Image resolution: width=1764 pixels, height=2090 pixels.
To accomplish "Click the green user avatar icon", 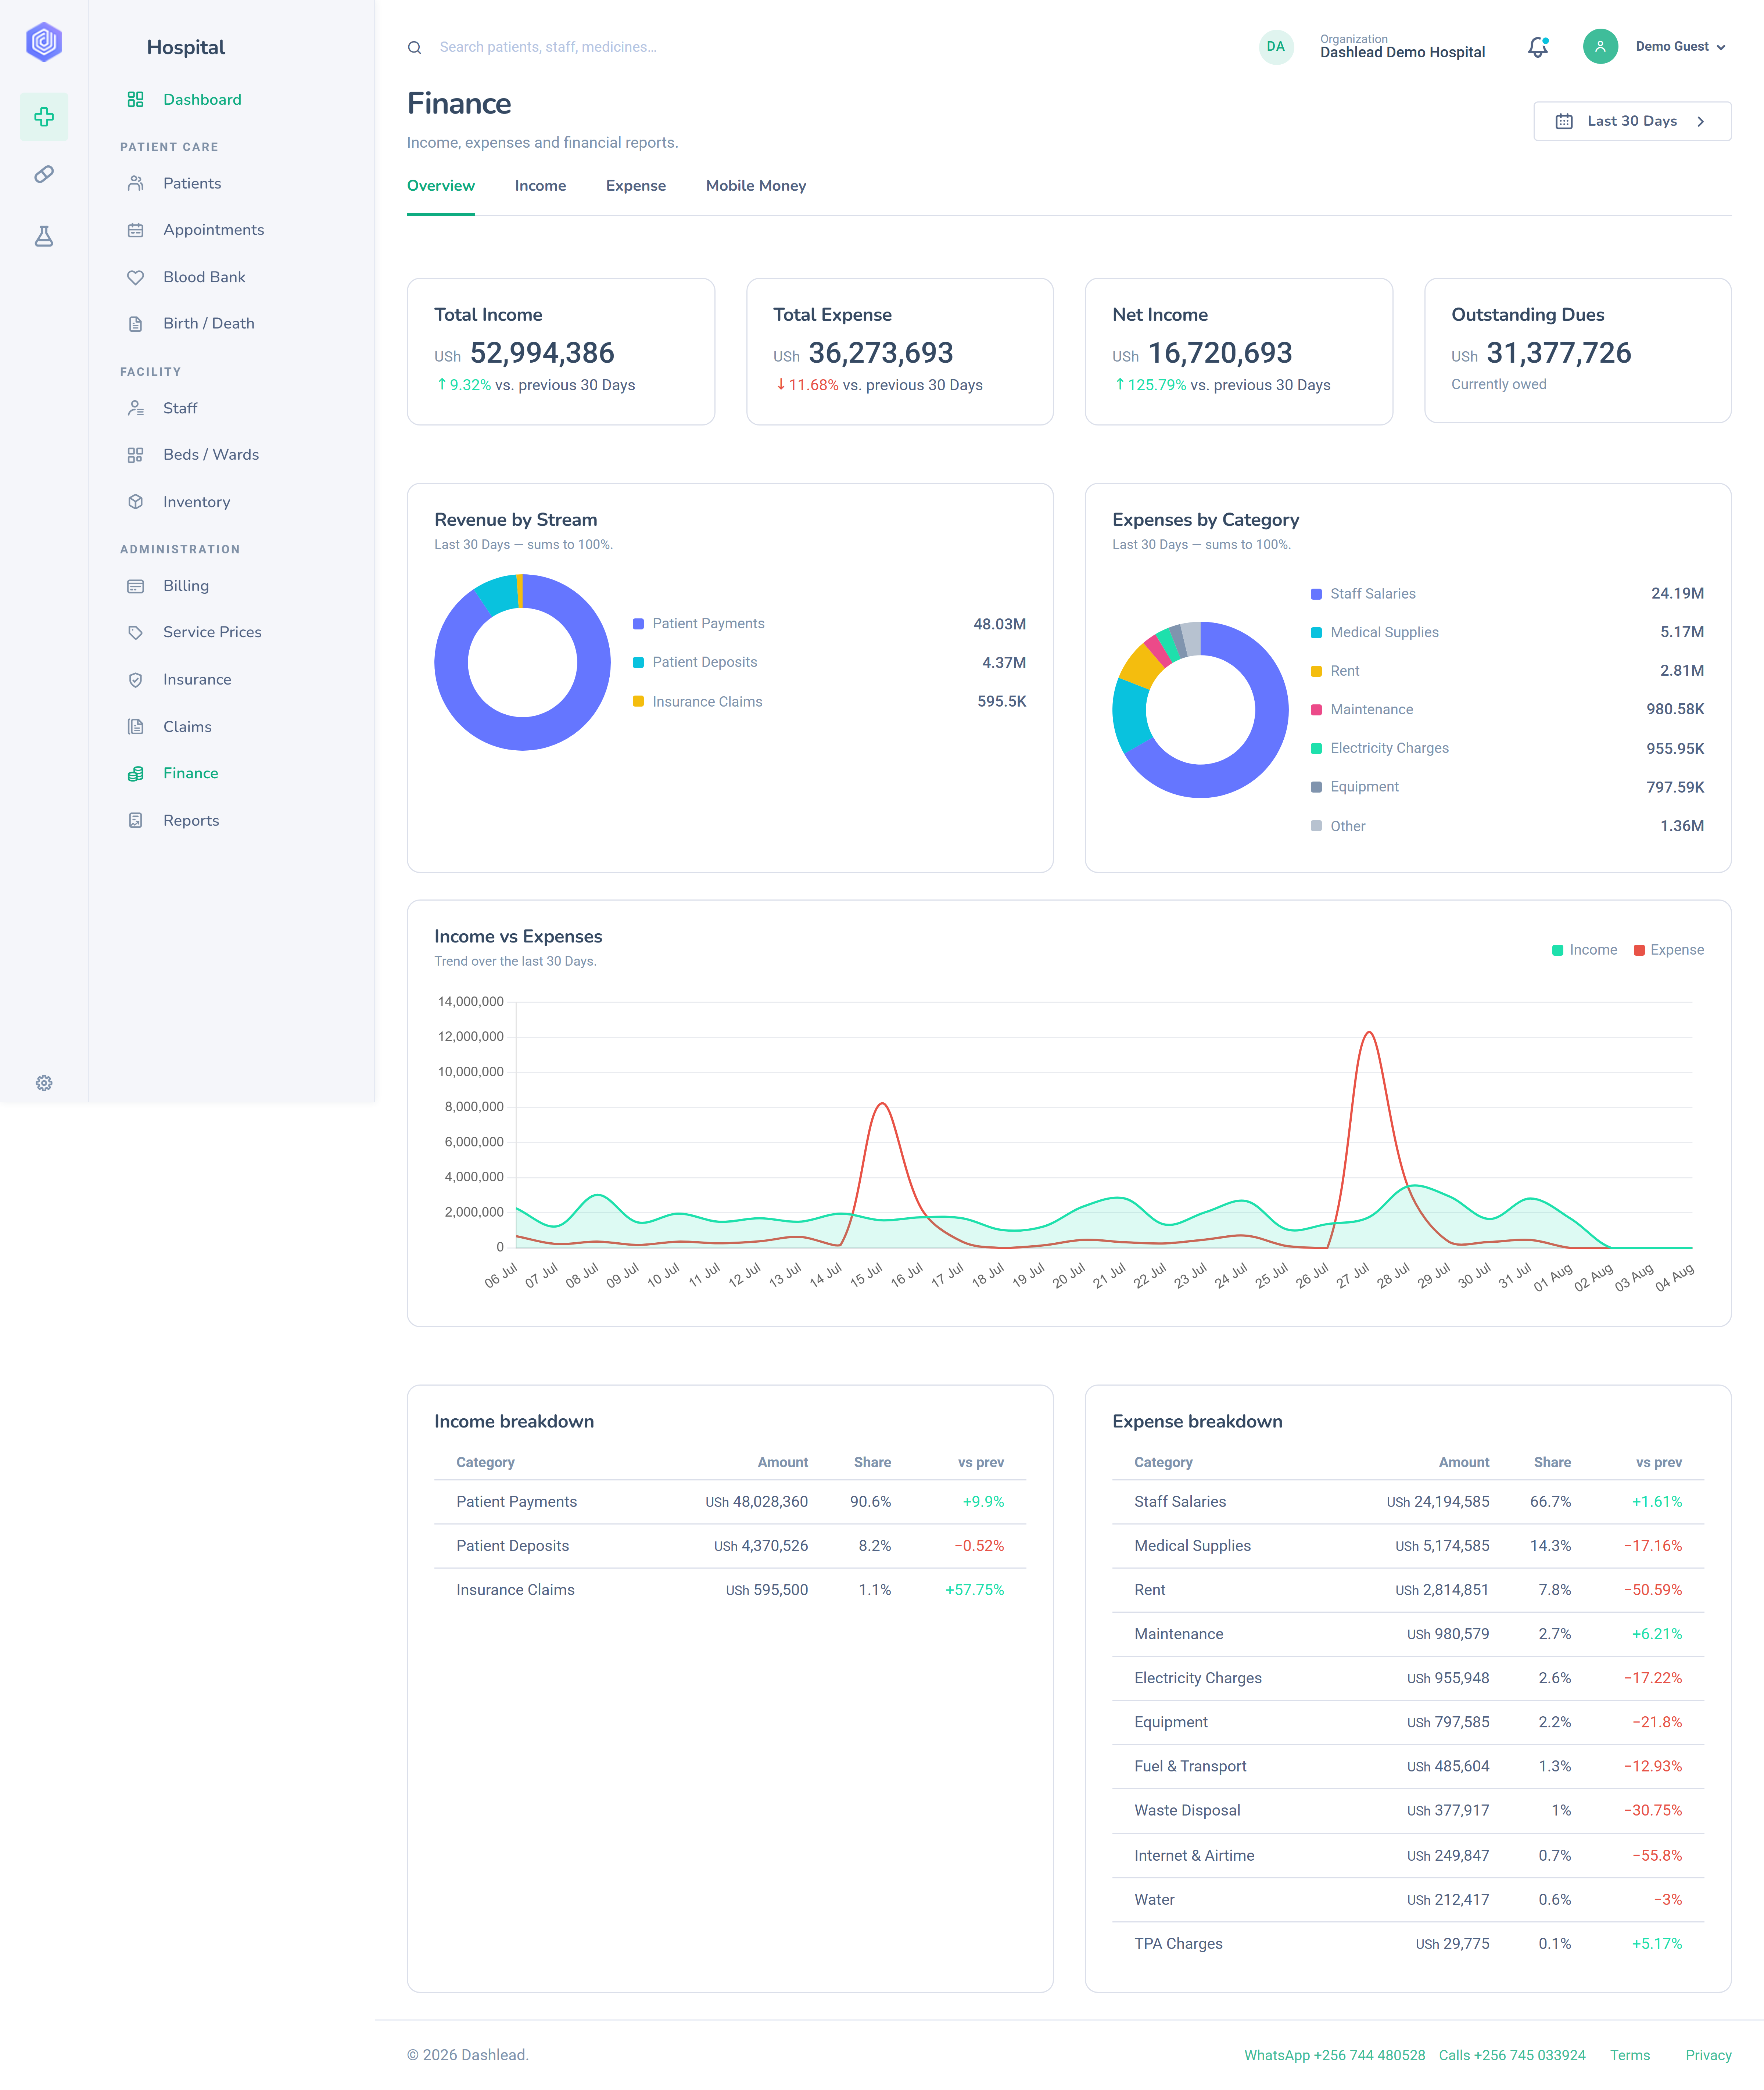I will pos(1600,46).
